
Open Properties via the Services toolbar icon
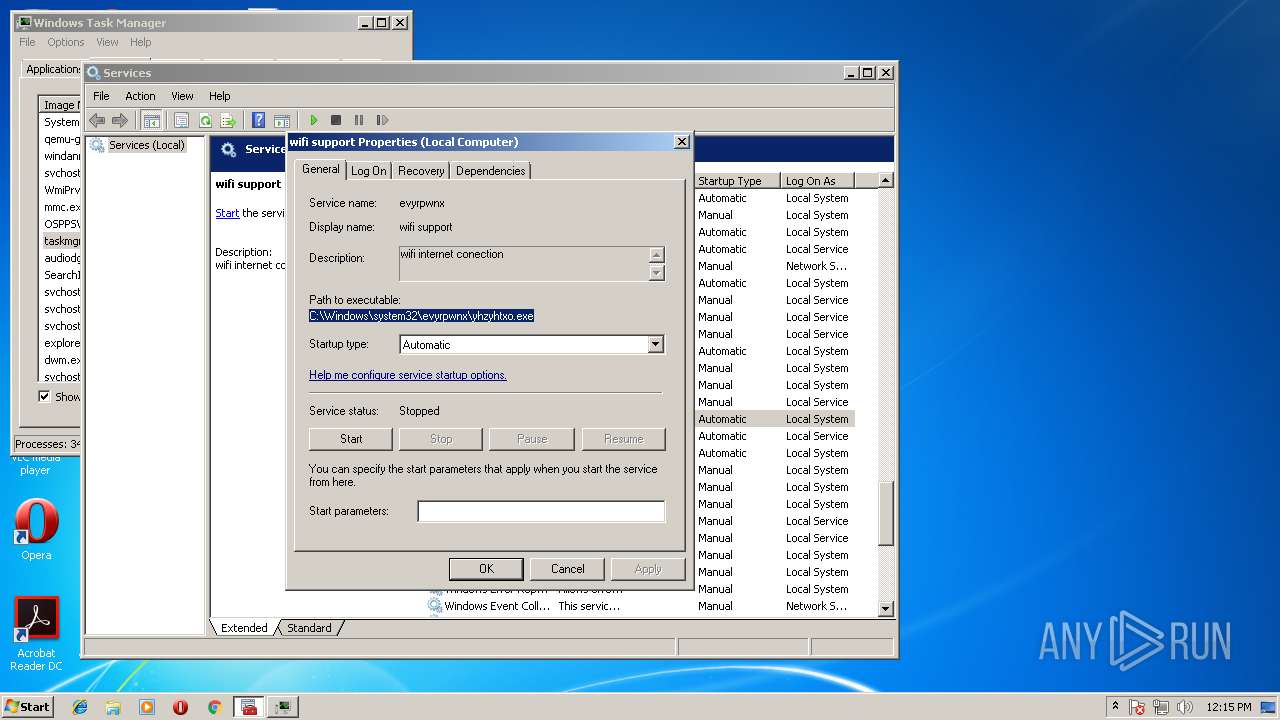(181, 120)
